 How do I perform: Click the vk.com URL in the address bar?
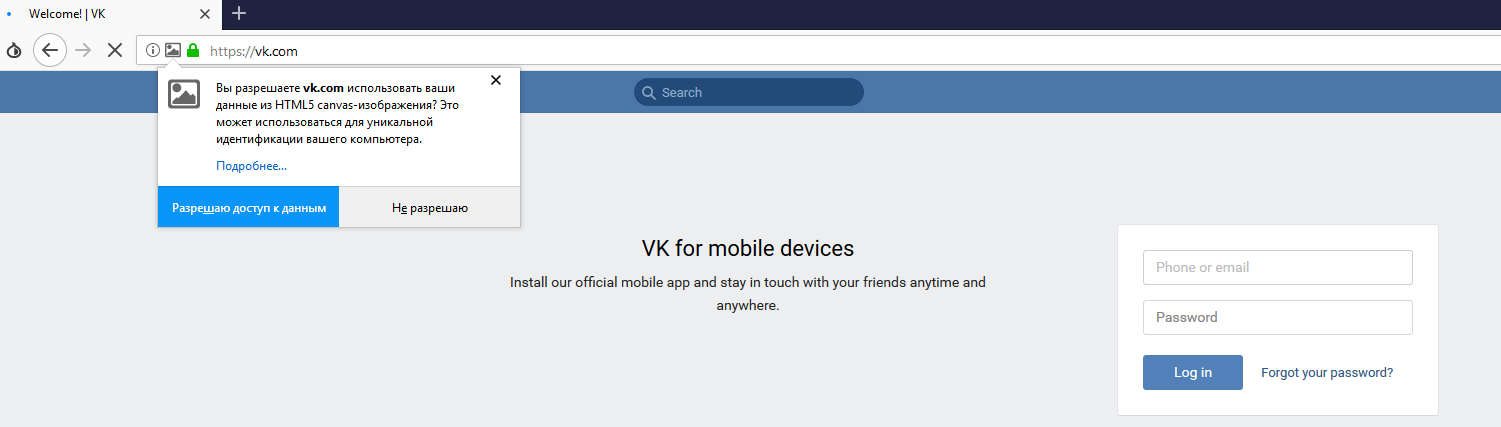[x=254, y=51]
